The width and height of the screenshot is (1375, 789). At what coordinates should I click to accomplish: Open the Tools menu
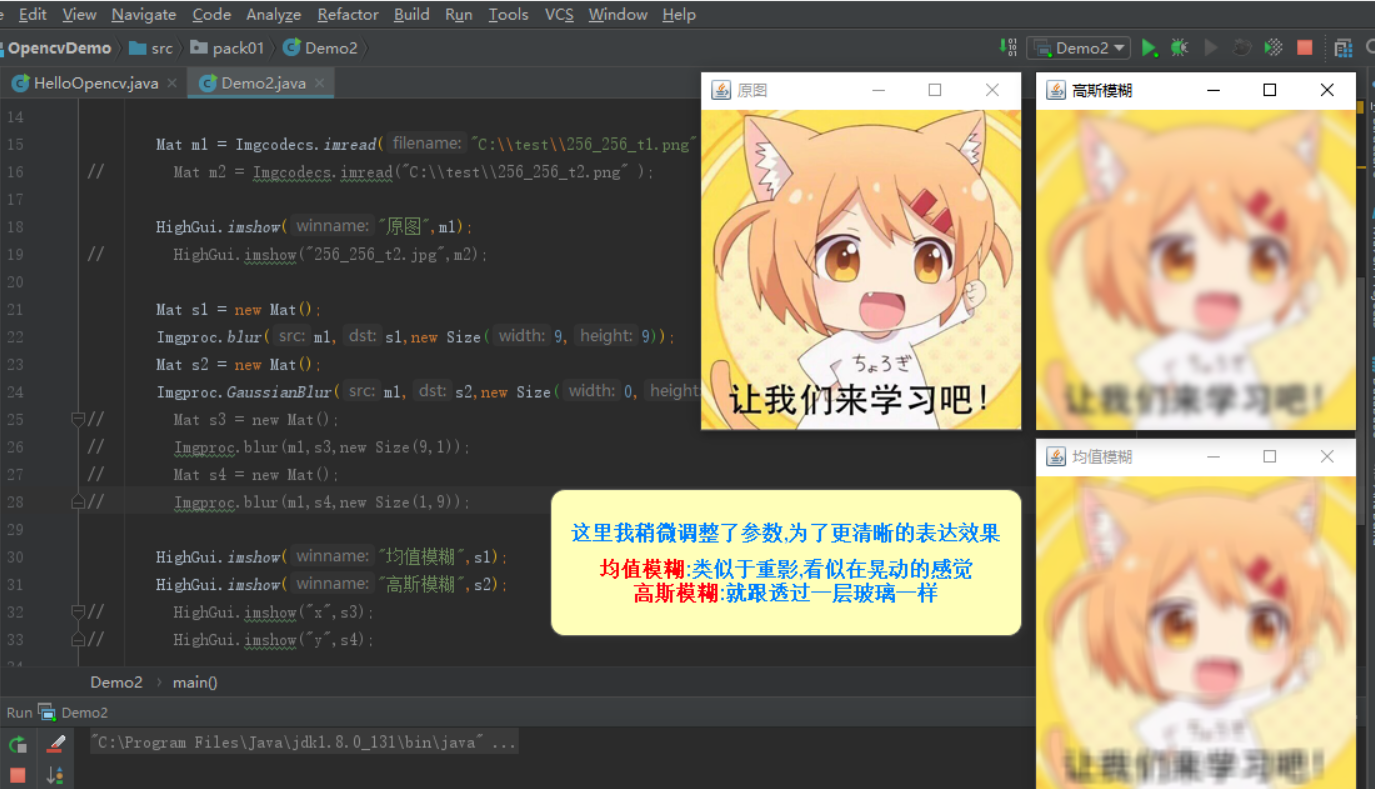[x=509, y=14]
